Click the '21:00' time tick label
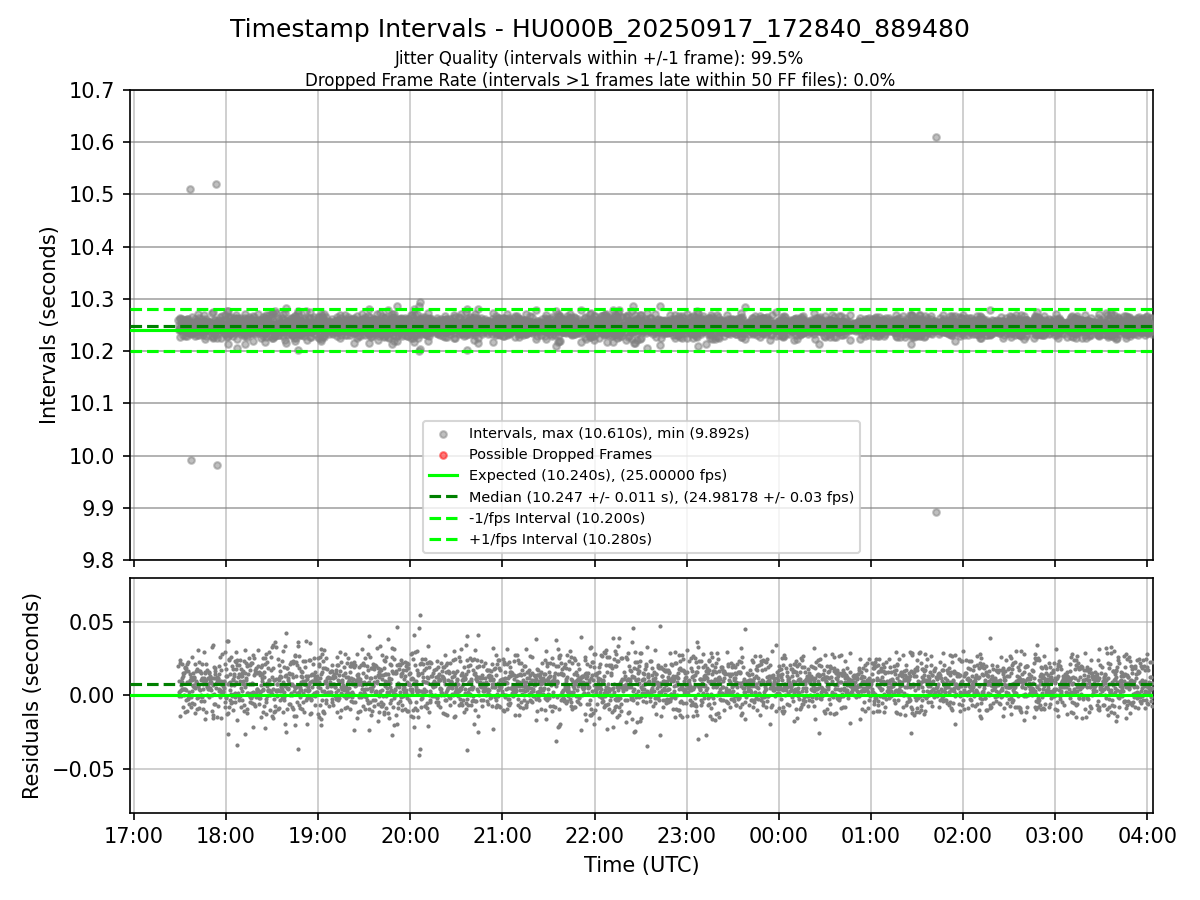The image size is (1200, 900). click(x=502, y=833)
